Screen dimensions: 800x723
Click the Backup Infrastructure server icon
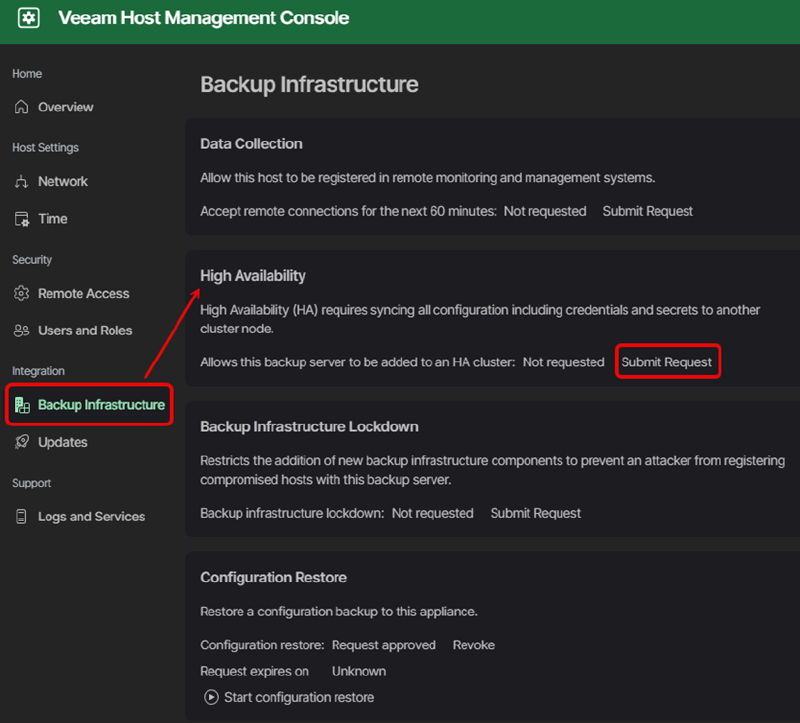[22, 405]
